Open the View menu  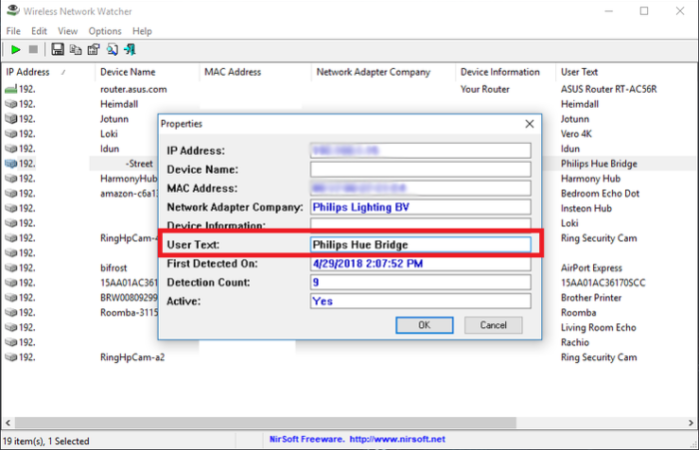coord(67,31)
